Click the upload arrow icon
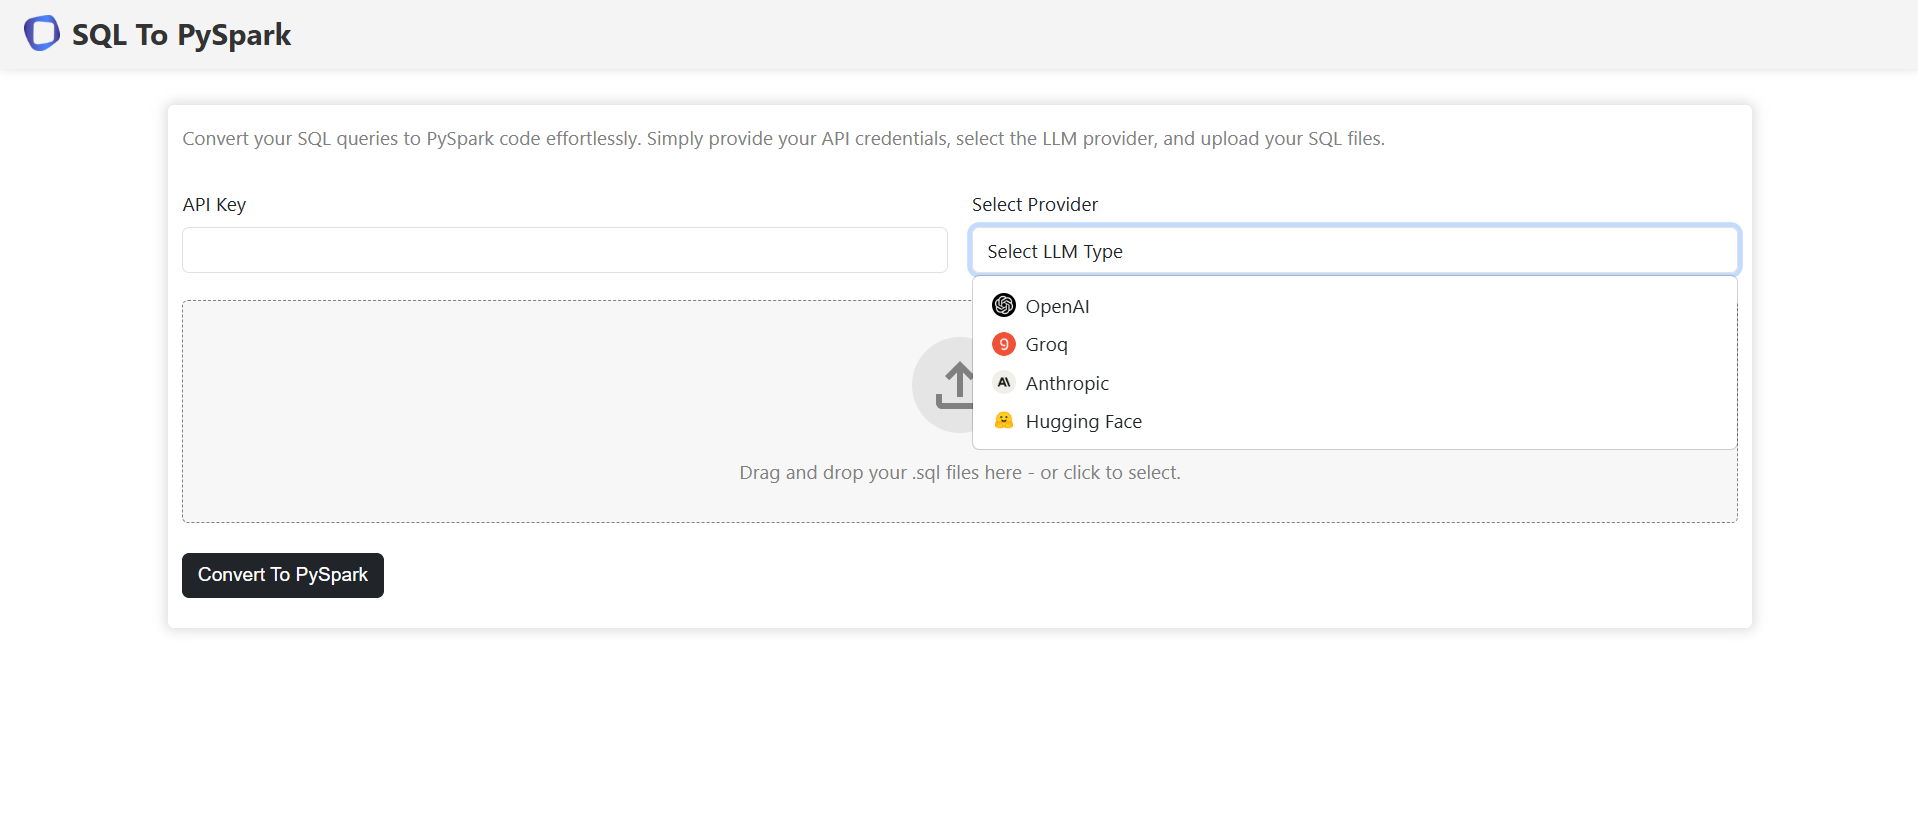 (x=956, y=385)
